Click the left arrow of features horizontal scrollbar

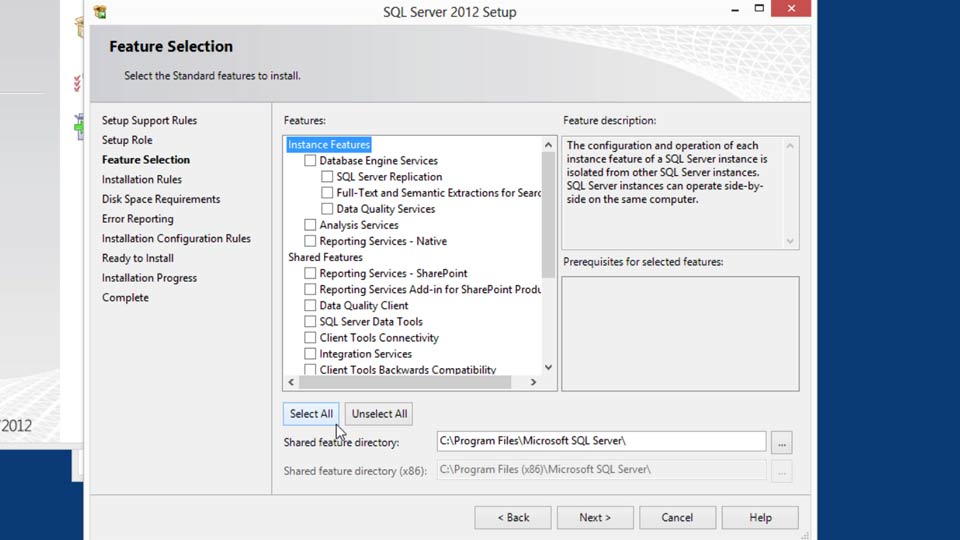(x=291, y=382)
